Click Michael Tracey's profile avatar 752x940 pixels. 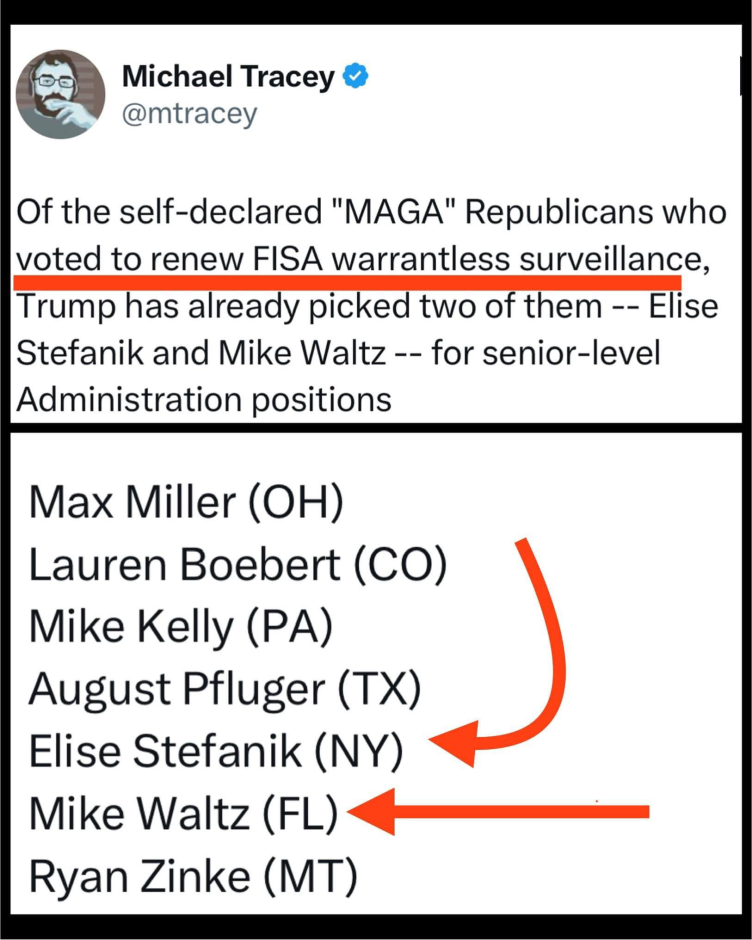(61, 94)
